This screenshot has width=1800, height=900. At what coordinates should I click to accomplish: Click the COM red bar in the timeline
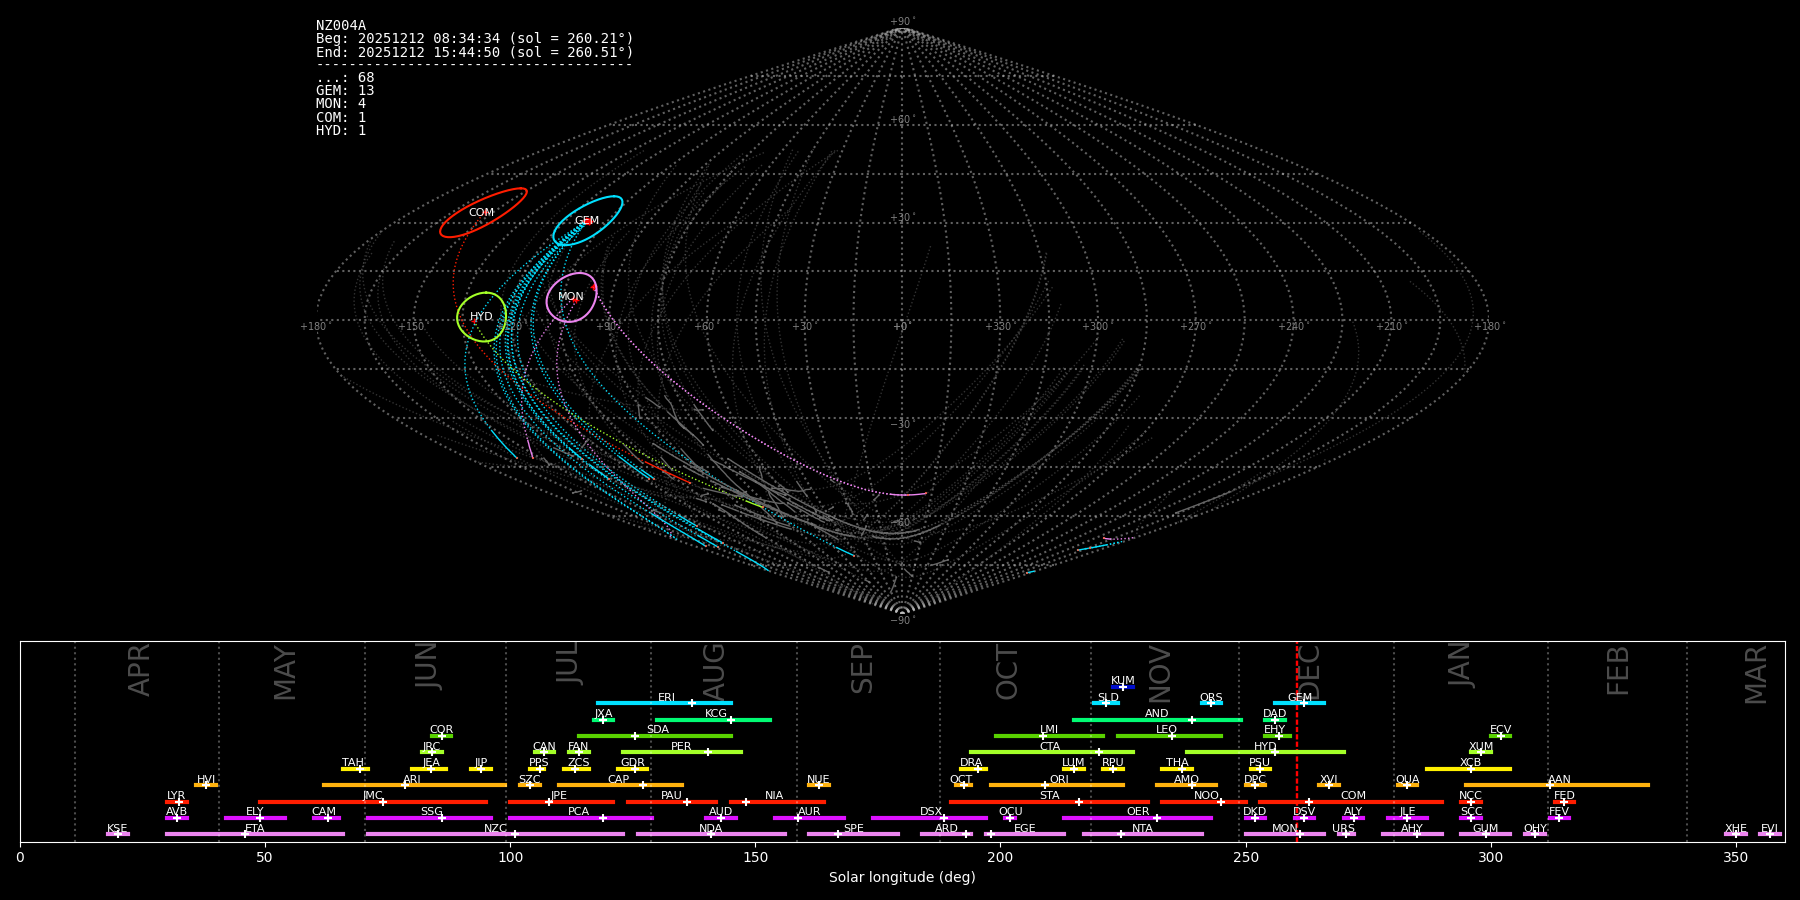(x=1351, y=802)
